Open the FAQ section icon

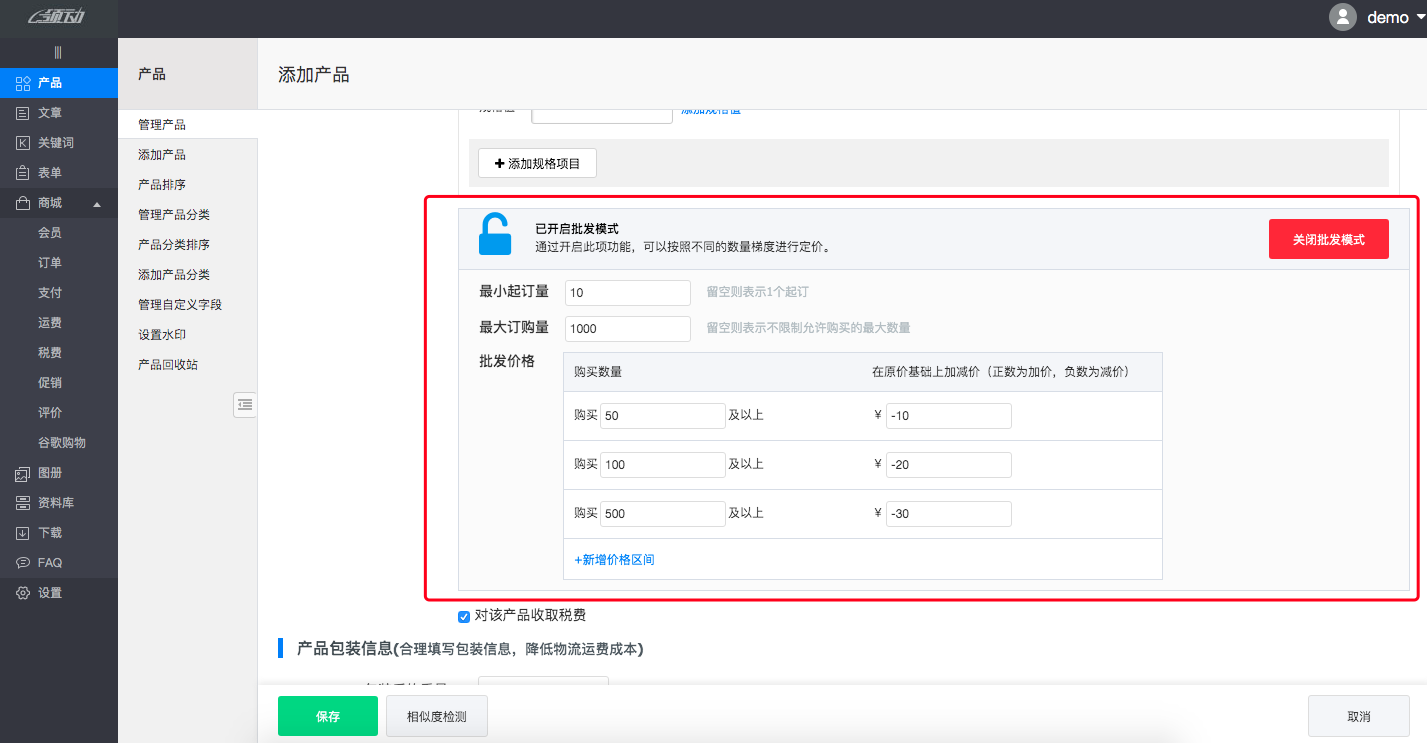(x=23, y=562)
